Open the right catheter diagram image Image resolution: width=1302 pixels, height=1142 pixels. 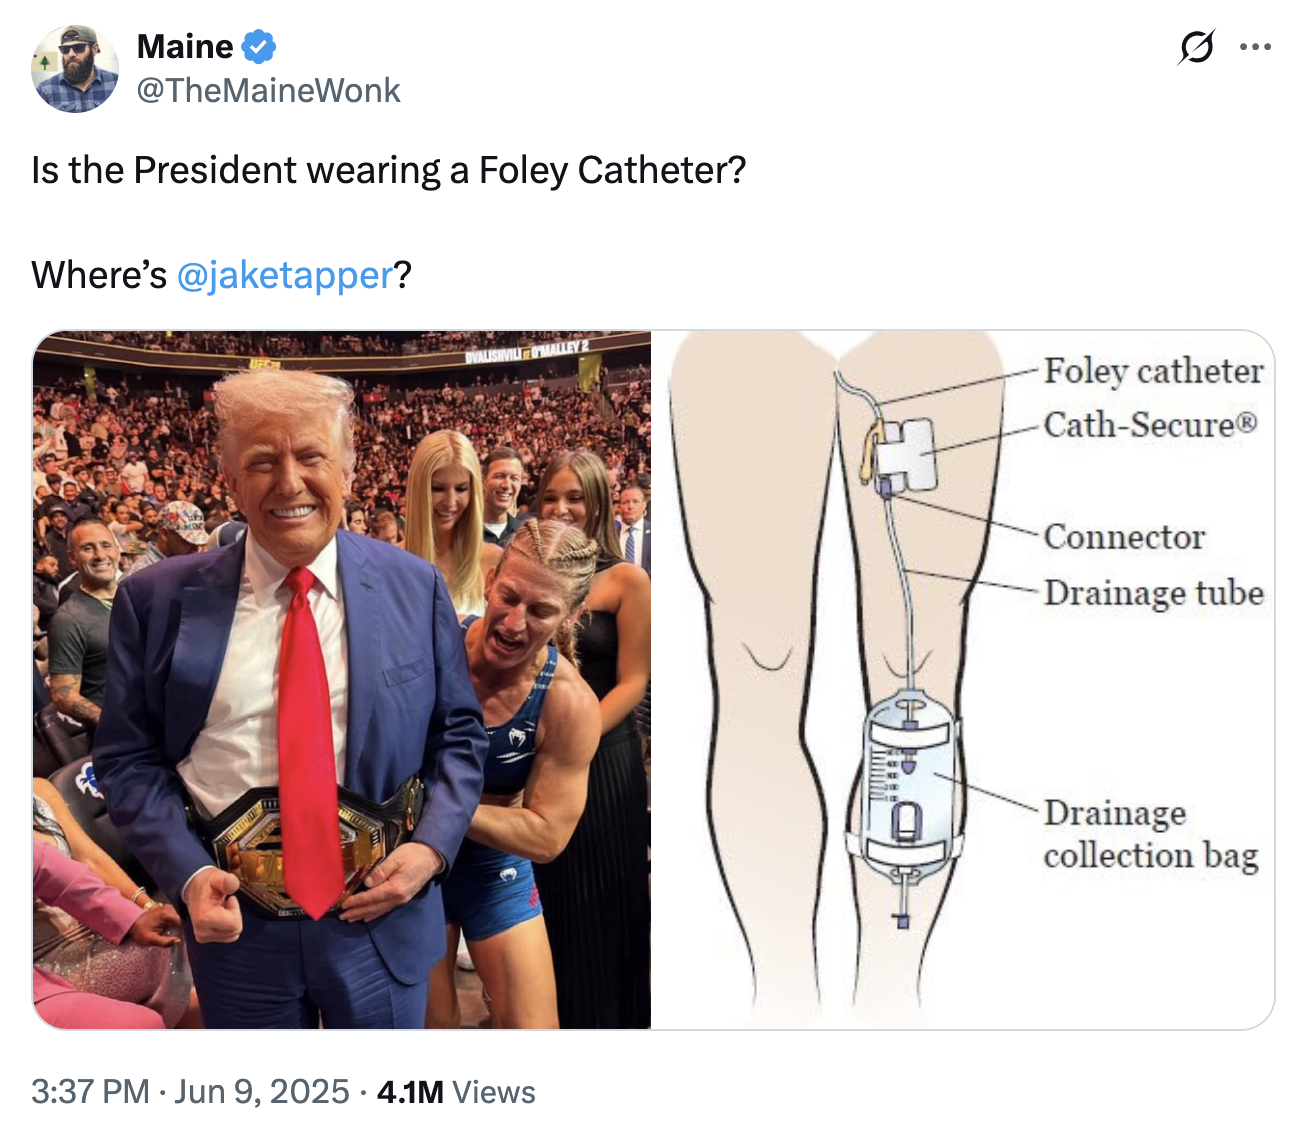click(x=962, y=679)
